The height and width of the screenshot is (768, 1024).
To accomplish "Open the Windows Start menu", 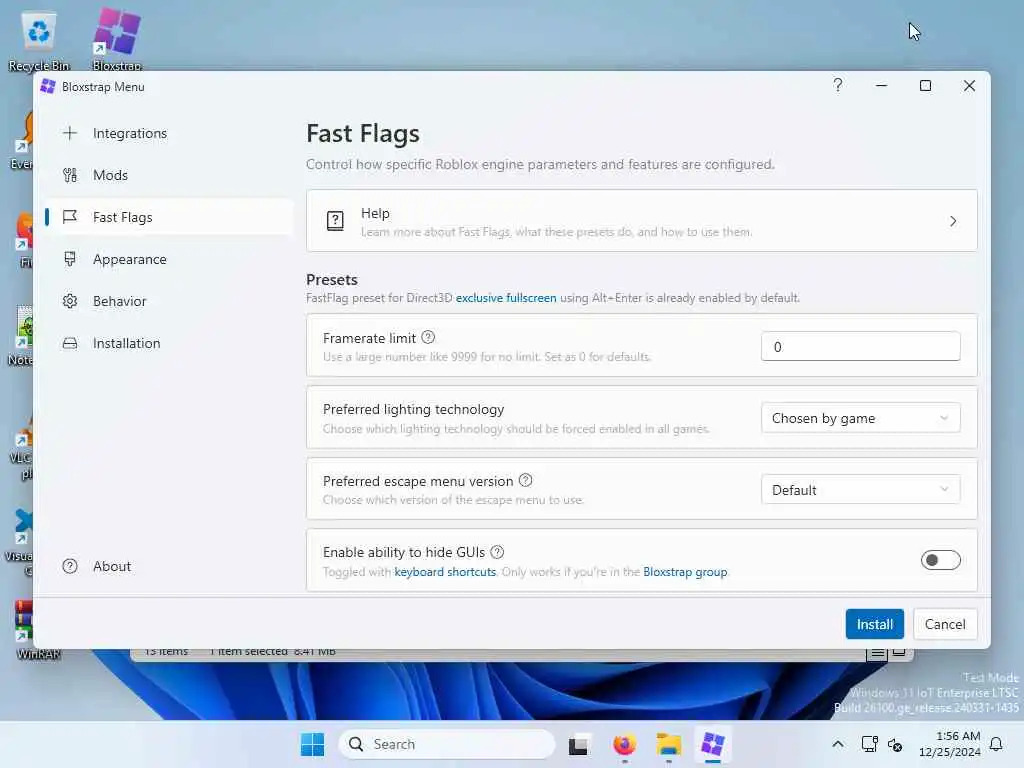I will [x=312, y=744].
